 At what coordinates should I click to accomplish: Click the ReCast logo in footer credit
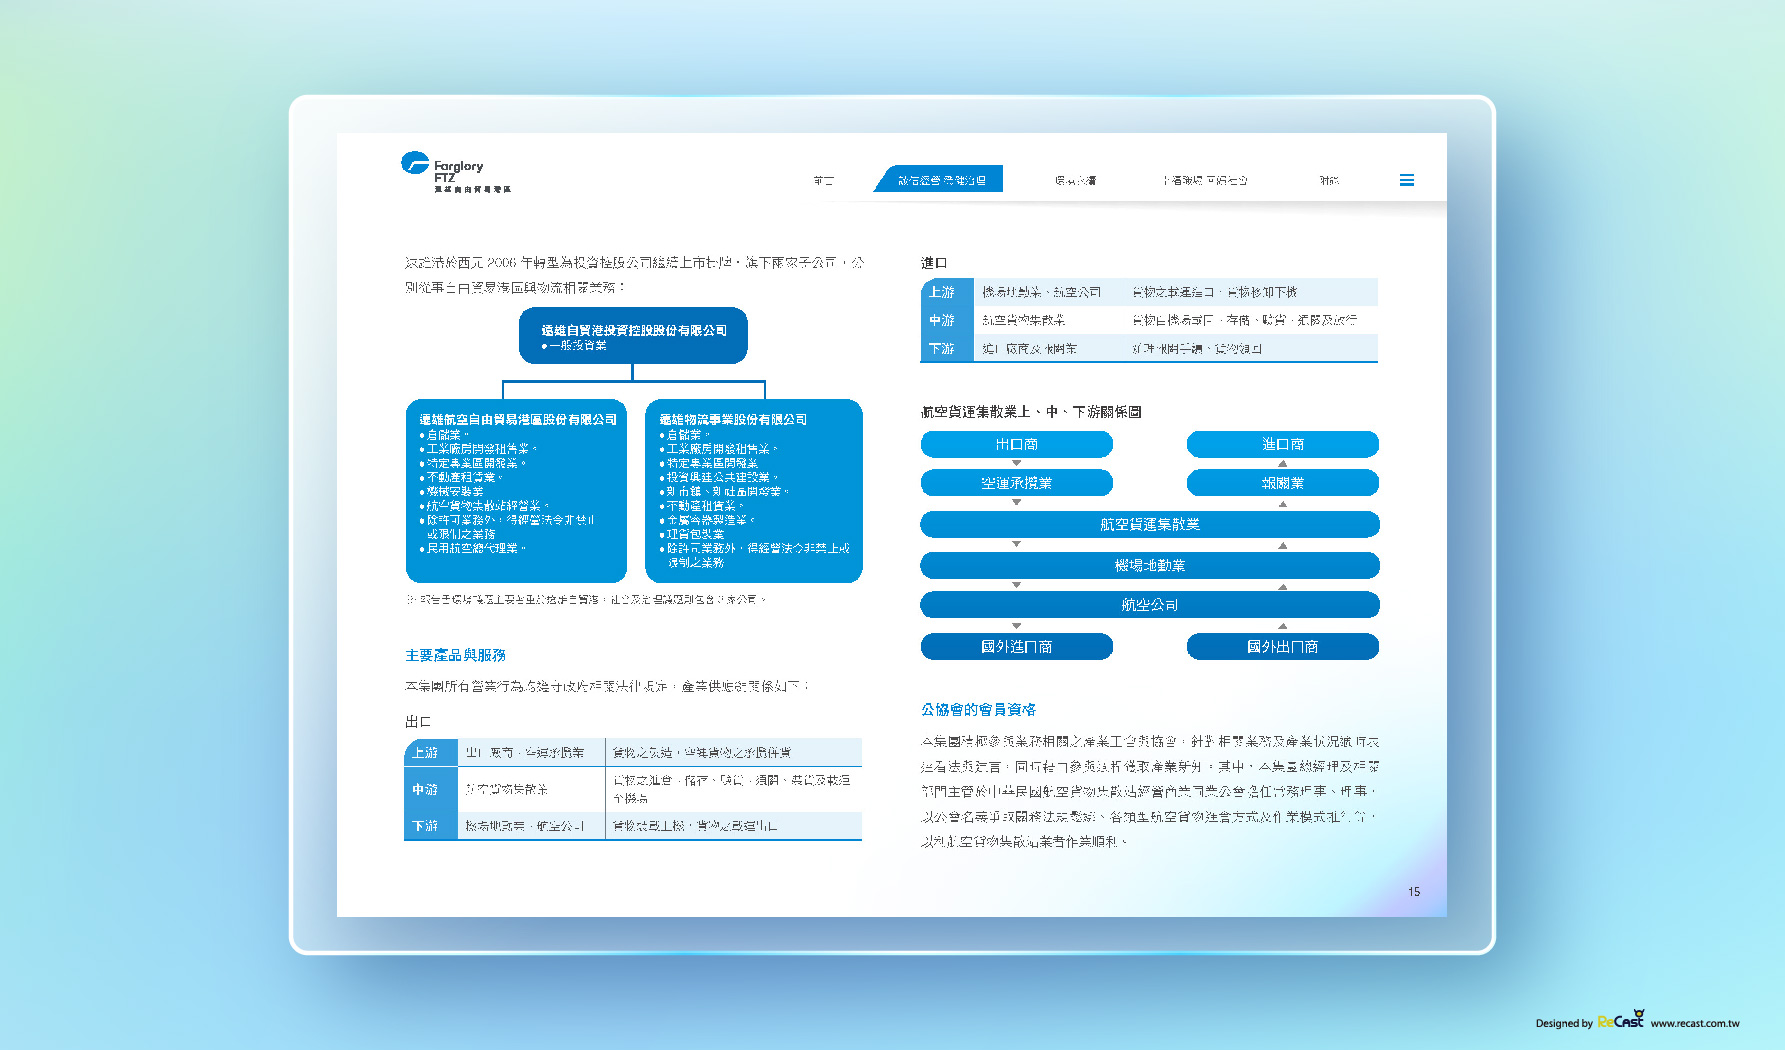tap(1621, 1020)
